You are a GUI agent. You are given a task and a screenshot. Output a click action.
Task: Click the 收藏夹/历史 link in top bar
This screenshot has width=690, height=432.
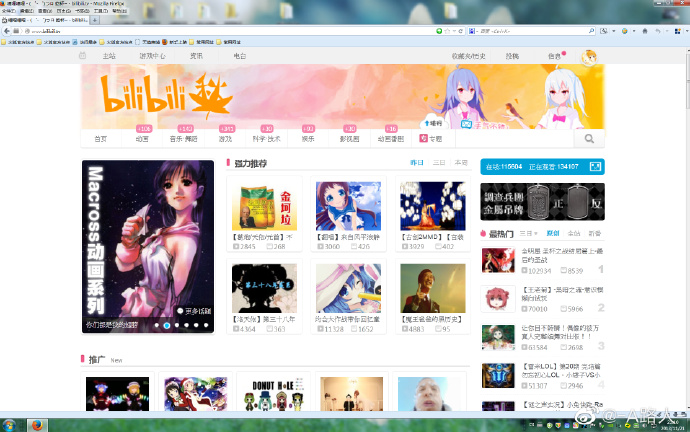pyautogui.click(x=469, y=56)
